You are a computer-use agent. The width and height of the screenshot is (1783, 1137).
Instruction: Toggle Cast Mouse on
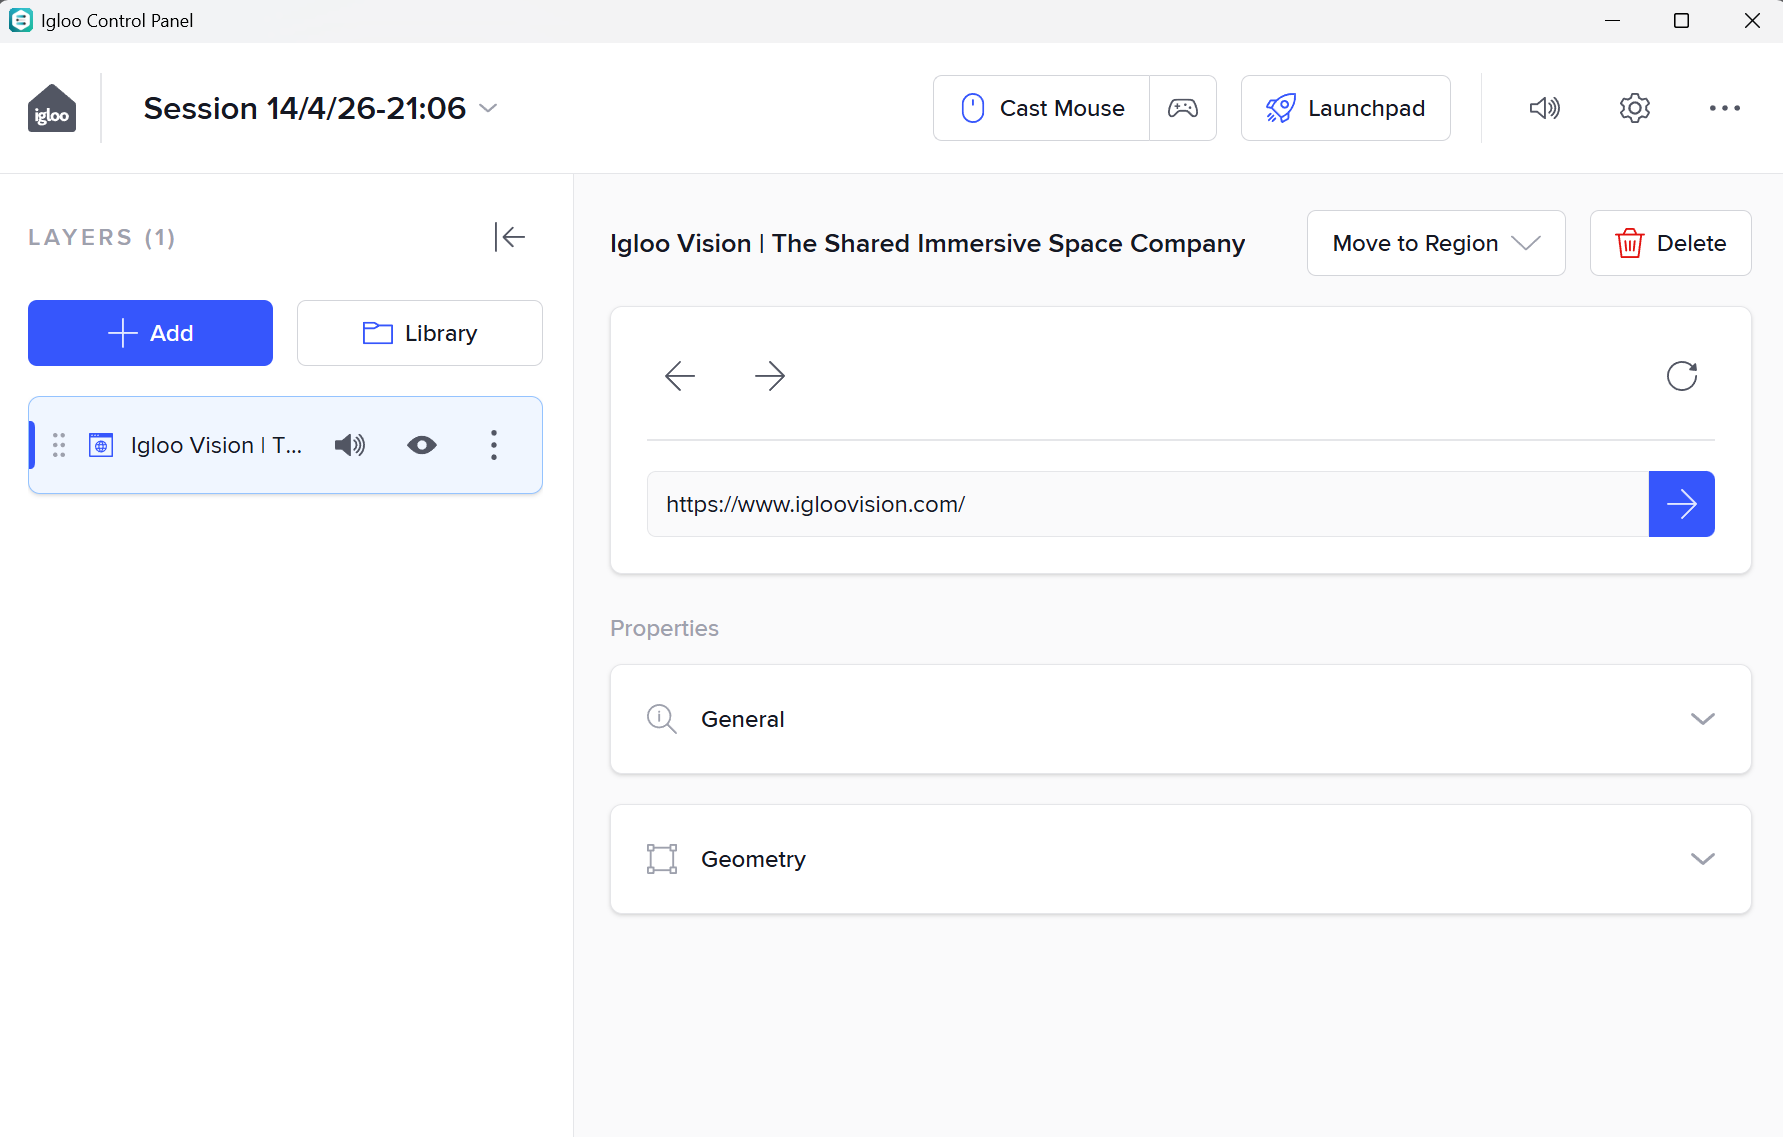(x=1041, y=108)
